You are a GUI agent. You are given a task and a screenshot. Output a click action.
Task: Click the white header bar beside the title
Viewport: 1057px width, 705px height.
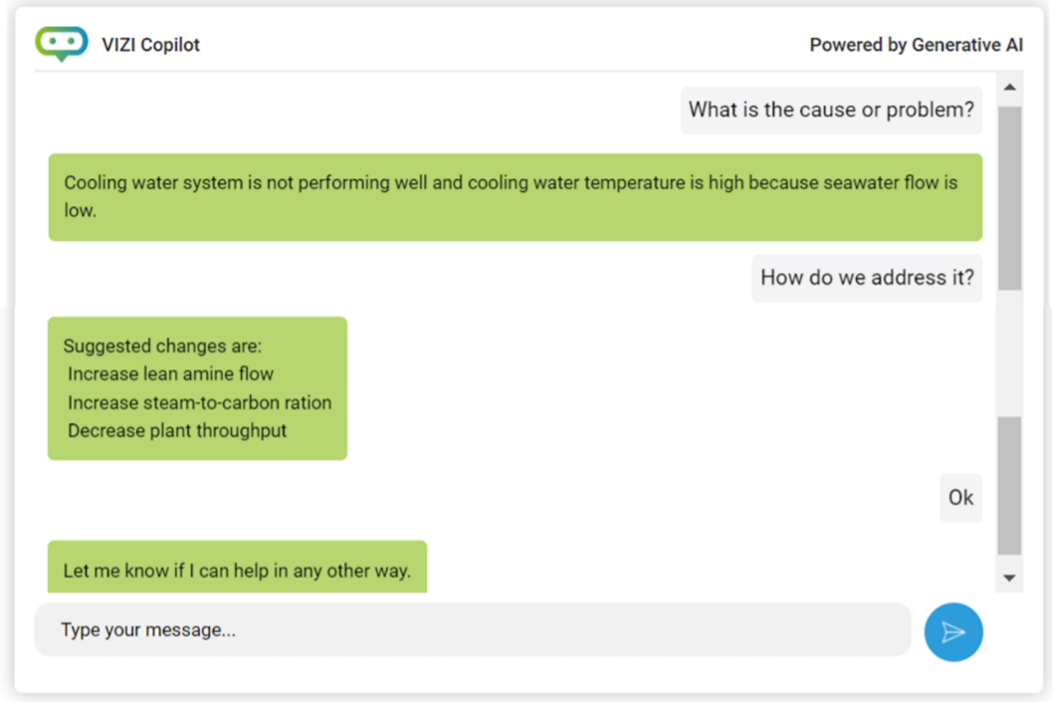pyautogui.click(x=500, y=45)
